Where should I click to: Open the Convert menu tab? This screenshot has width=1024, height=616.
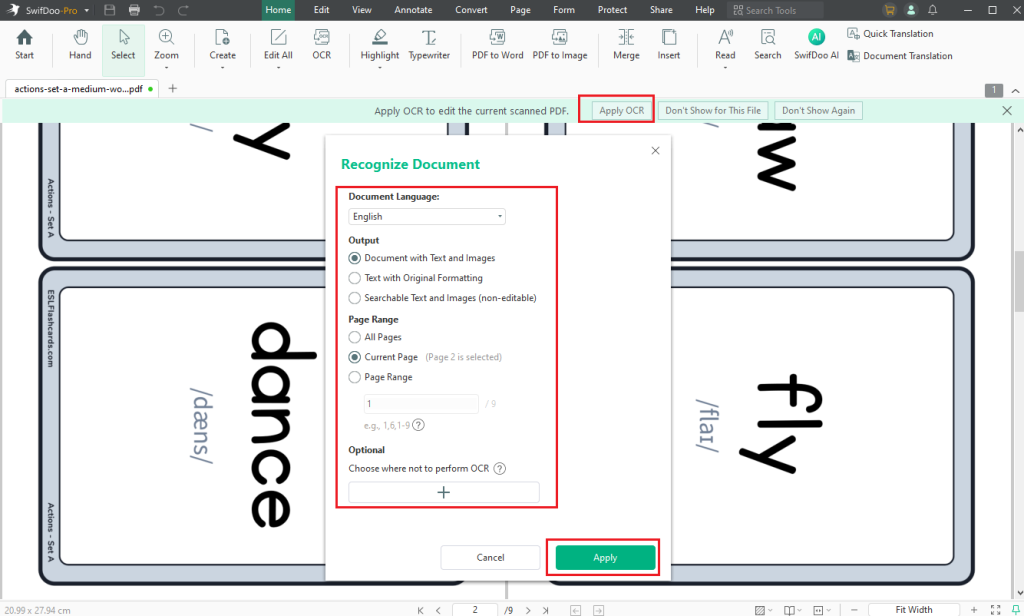[471, 10]
